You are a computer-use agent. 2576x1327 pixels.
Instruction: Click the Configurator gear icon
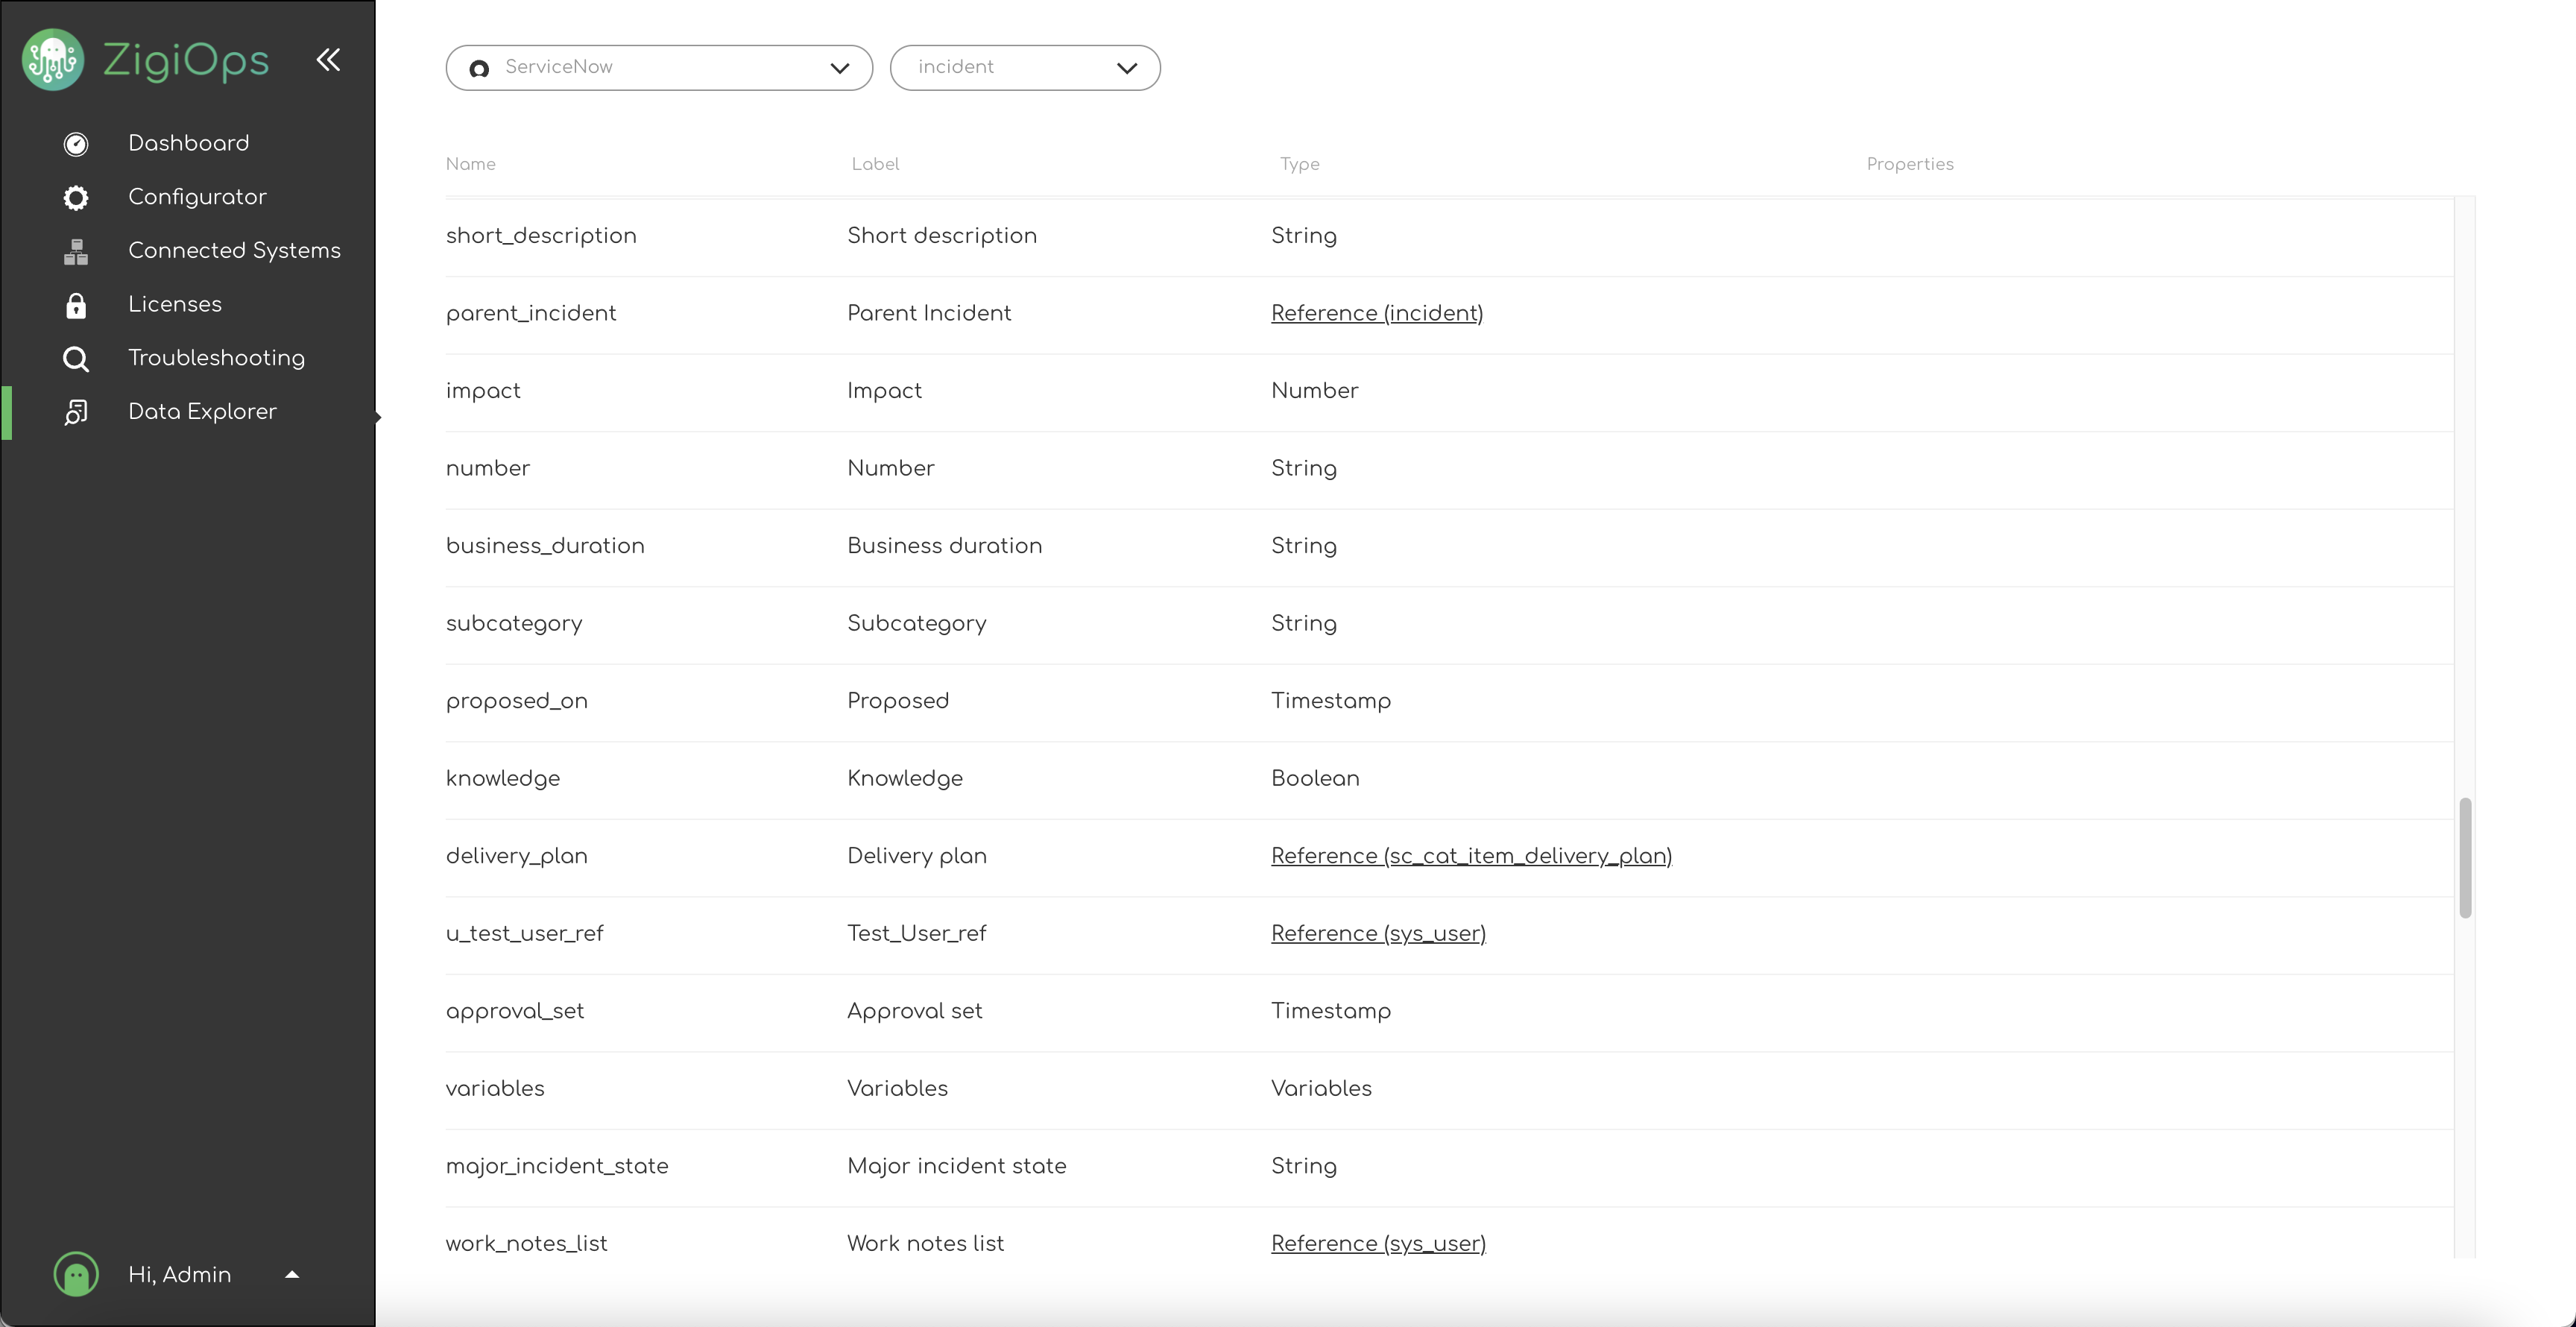click(x=76, y=198)
